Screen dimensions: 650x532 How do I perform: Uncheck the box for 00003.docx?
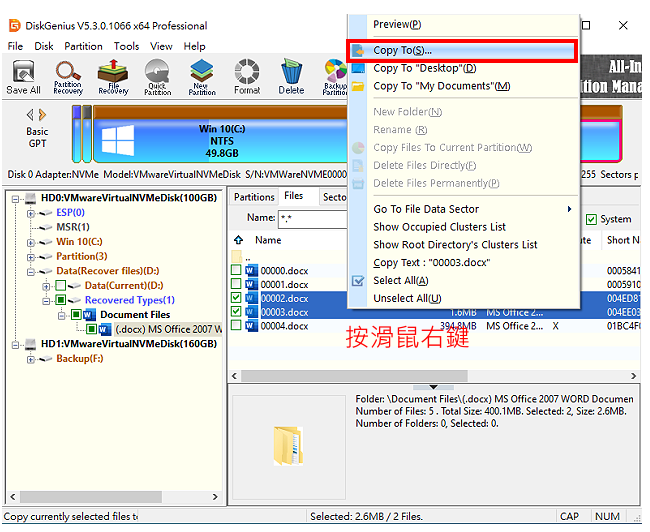[236, 311]
